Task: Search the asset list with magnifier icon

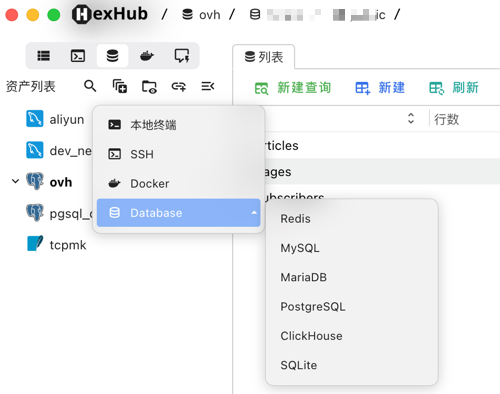Action: (90, 87)
